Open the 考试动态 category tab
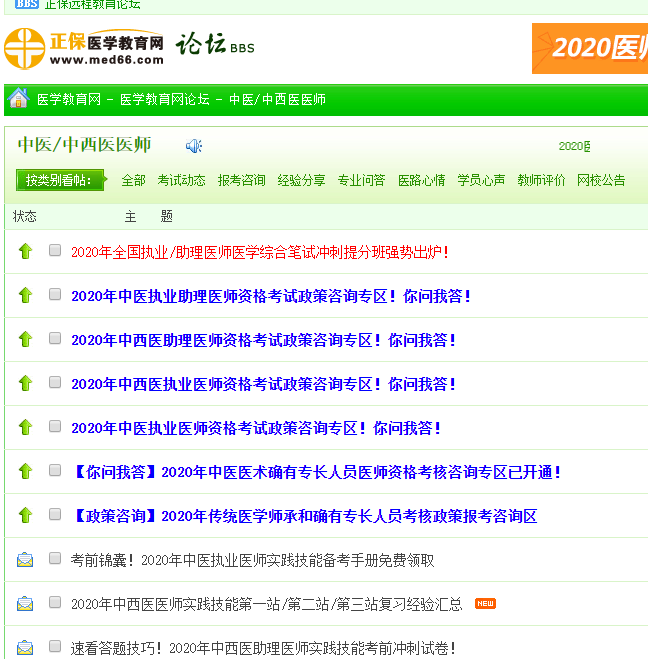This screenshot has width=648, height=659. pyautogui.click(x=181, y=180)
